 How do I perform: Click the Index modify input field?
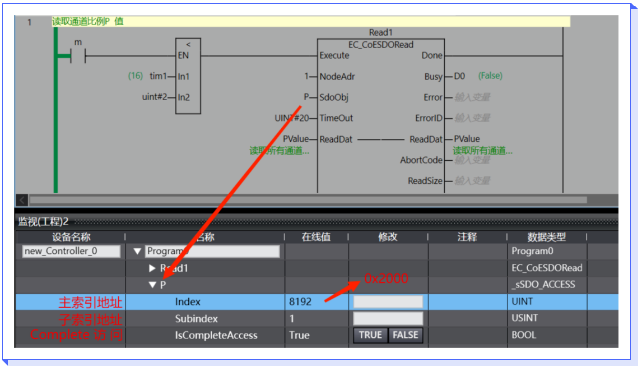tap(388, 302)
